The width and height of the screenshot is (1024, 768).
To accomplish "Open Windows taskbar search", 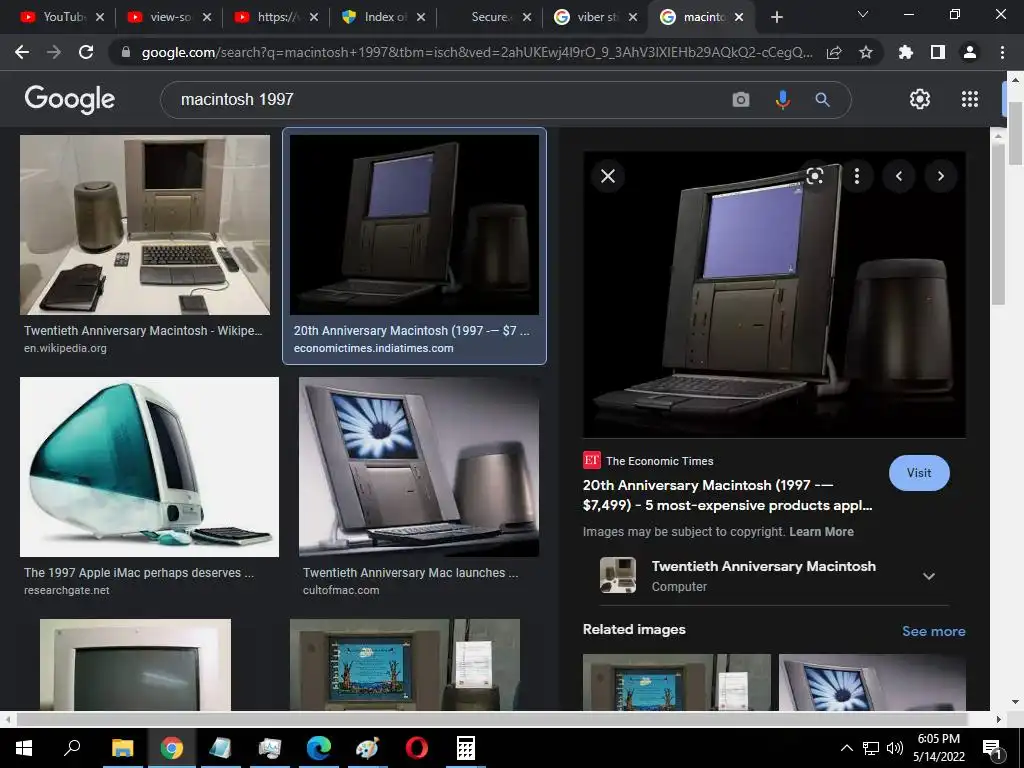I will [72, 748].
